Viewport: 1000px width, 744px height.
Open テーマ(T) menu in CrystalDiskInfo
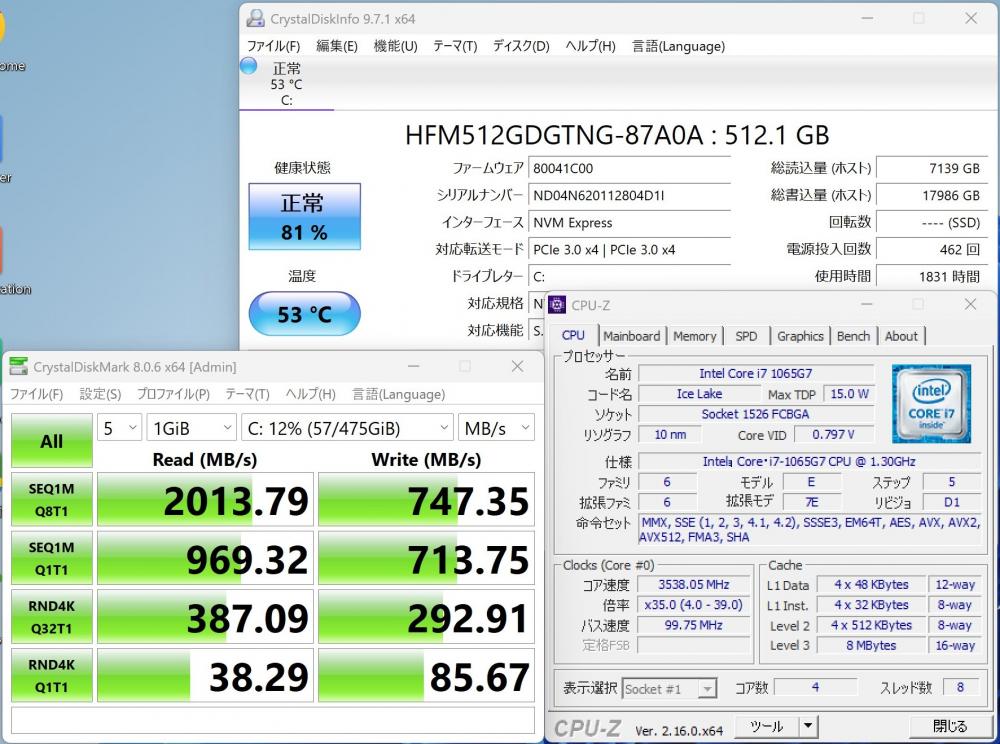455,46
